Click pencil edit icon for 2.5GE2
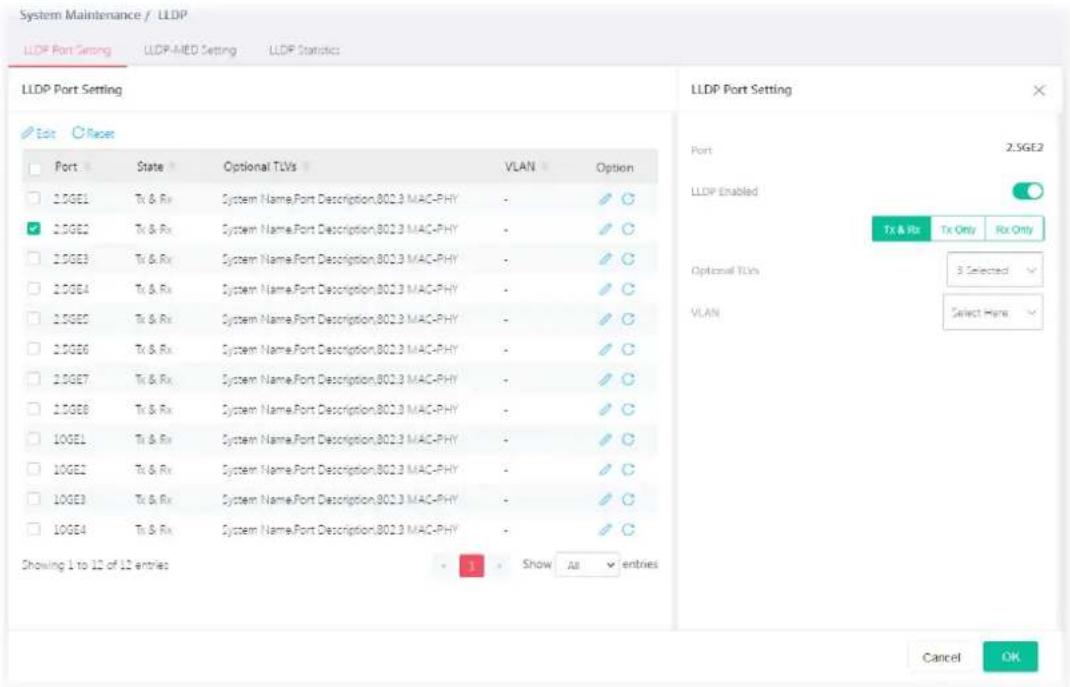This screenshot has height=687, width=1070. pyautogui.click(x=605, y=229)
